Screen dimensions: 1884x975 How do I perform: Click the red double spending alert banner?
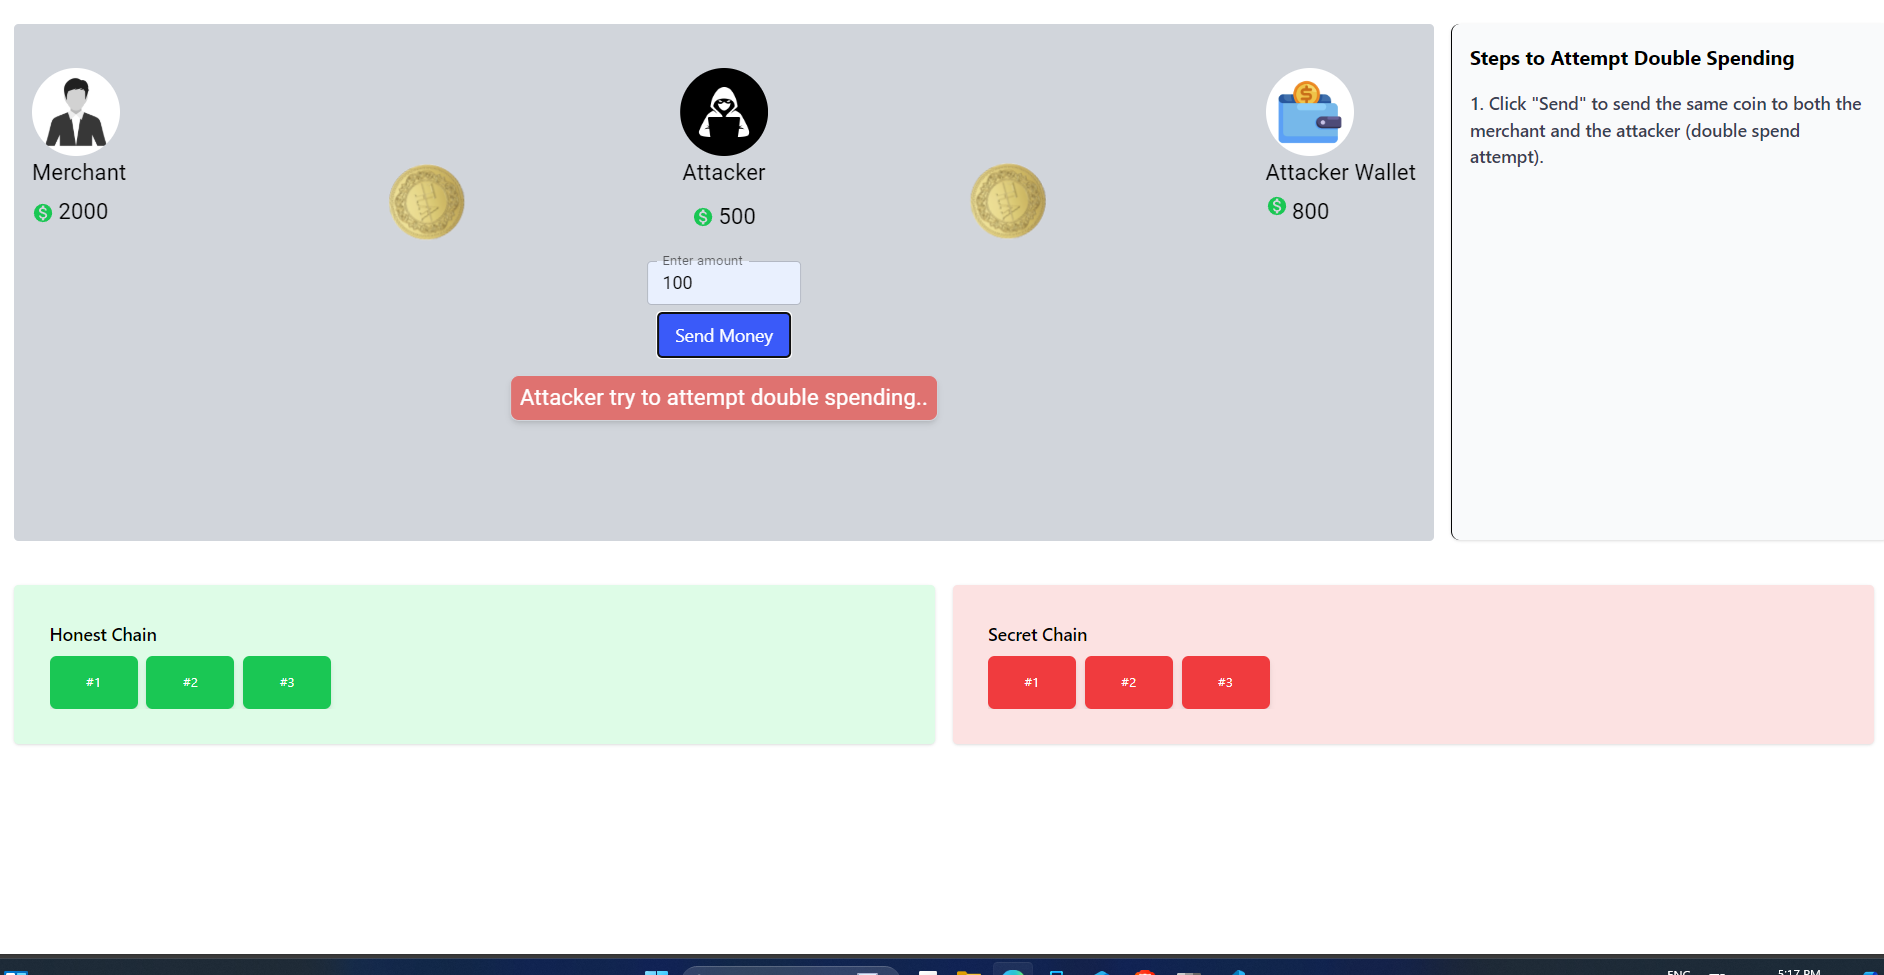pyautogui.click(x=724, y=398)
